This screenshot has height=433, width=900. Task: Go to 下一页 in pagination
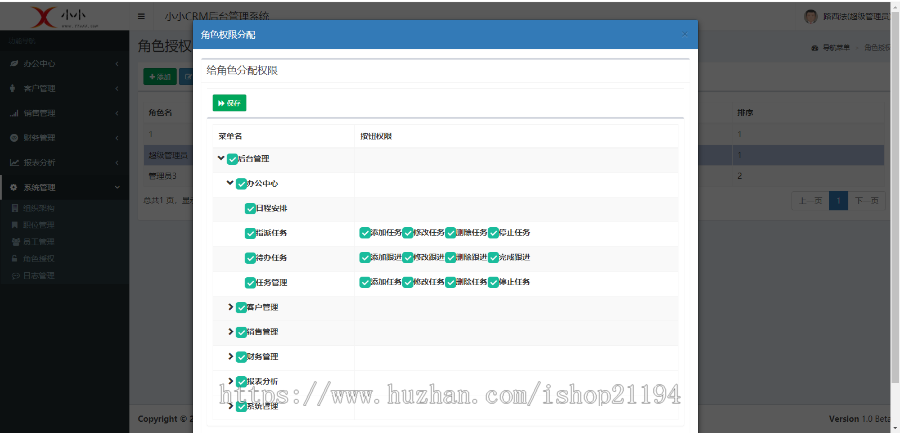coord(866,200)
